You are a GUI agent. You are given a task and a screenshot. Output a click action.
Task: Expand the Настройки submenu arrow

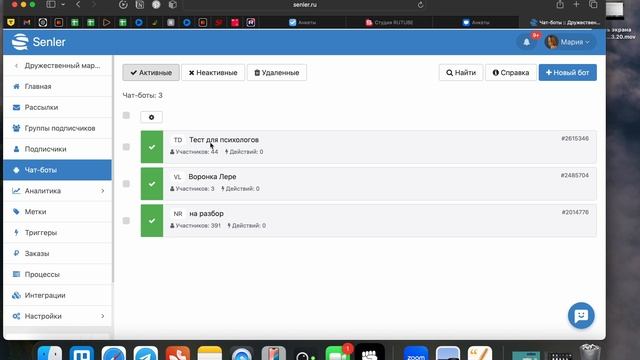click(102, 316)
